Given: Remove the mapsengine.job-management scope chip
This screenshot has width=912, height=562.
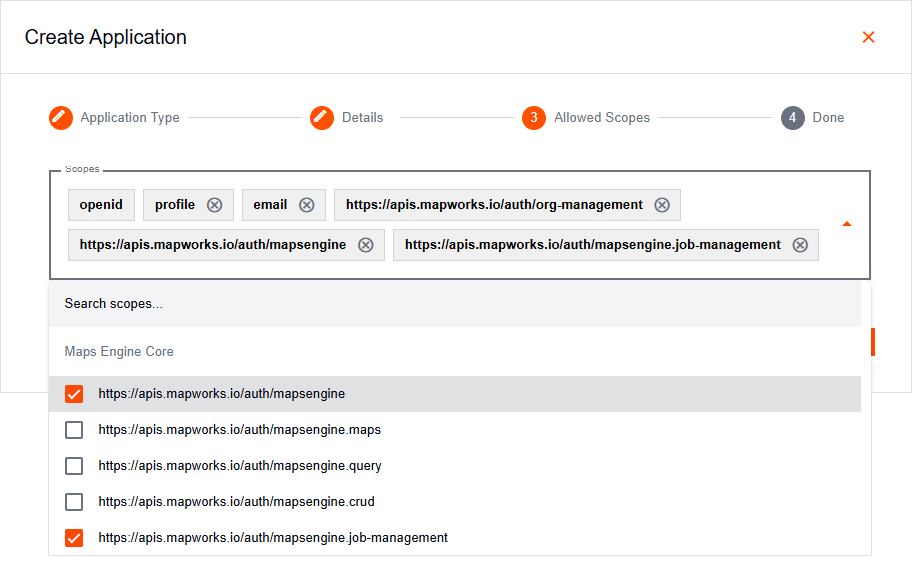Looking at the screenshot, I should click(x=800, y=245).
